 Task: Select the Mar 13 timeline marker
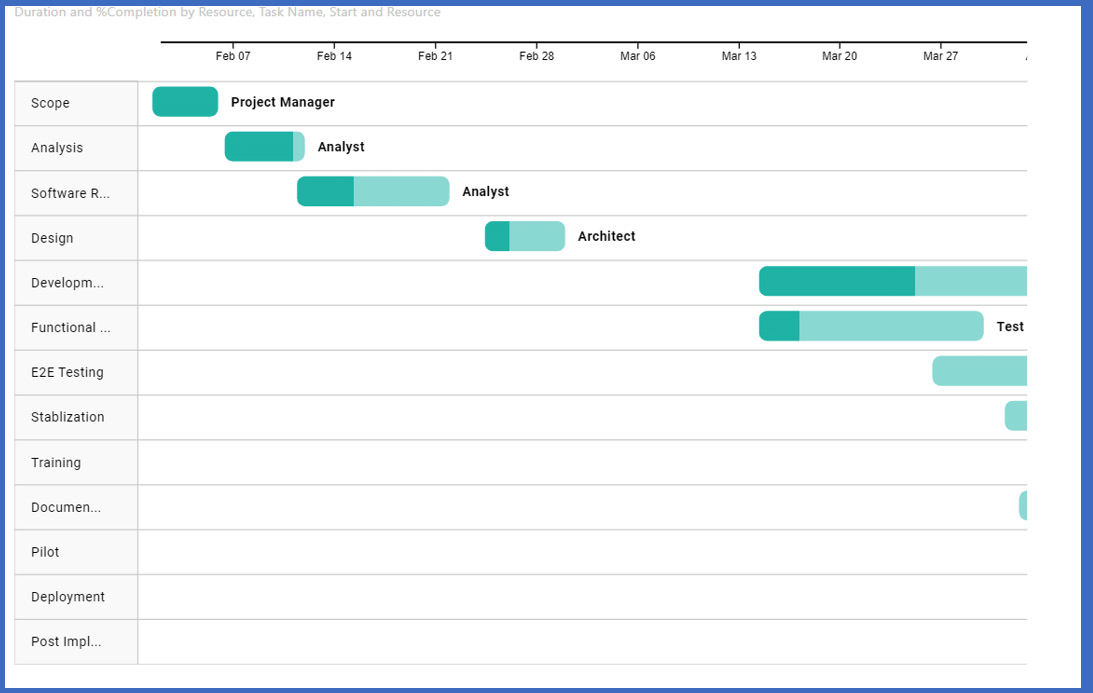(x=739, y=56)
